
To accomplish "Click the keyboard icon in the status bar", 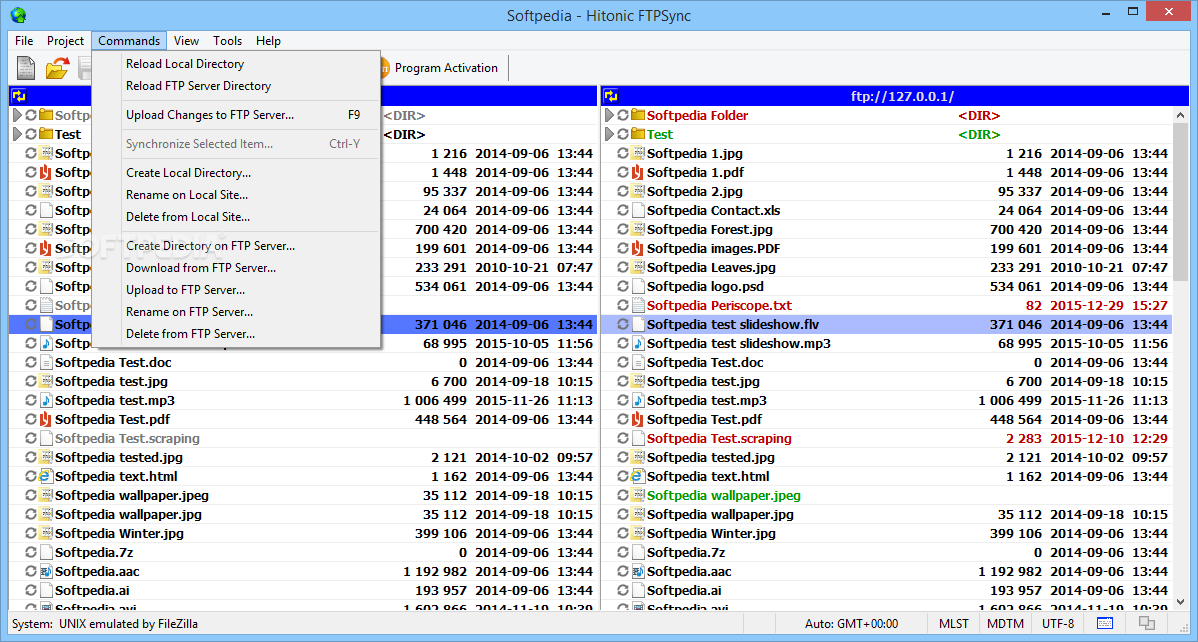I will pos(1105,624).
